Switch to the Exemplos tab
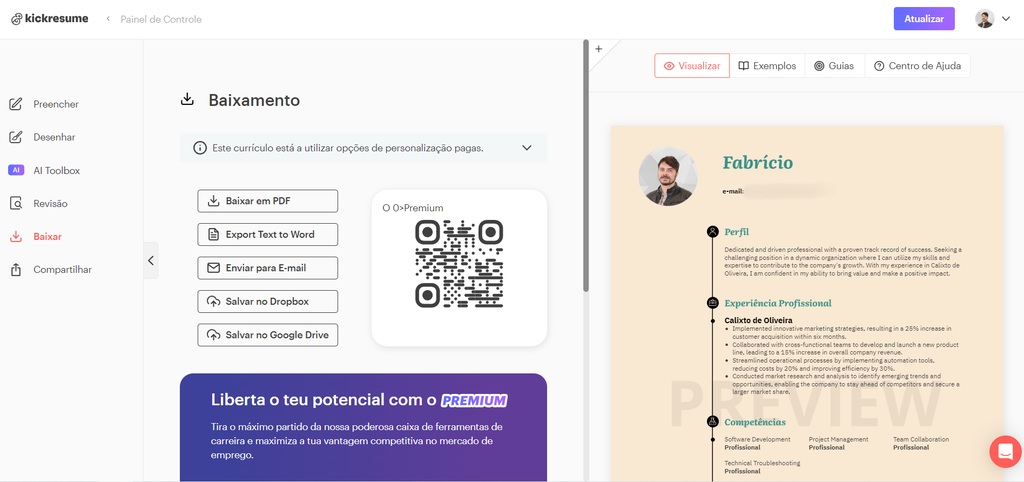The image size is (1024, 482). tap(767, 66)
